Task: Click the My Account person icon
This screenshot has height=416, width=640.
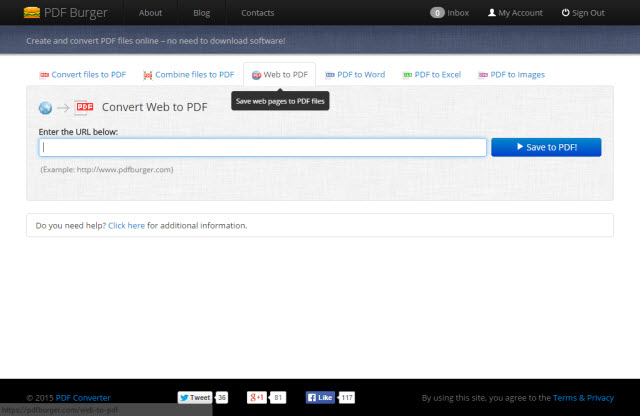Action: [492, 13]
